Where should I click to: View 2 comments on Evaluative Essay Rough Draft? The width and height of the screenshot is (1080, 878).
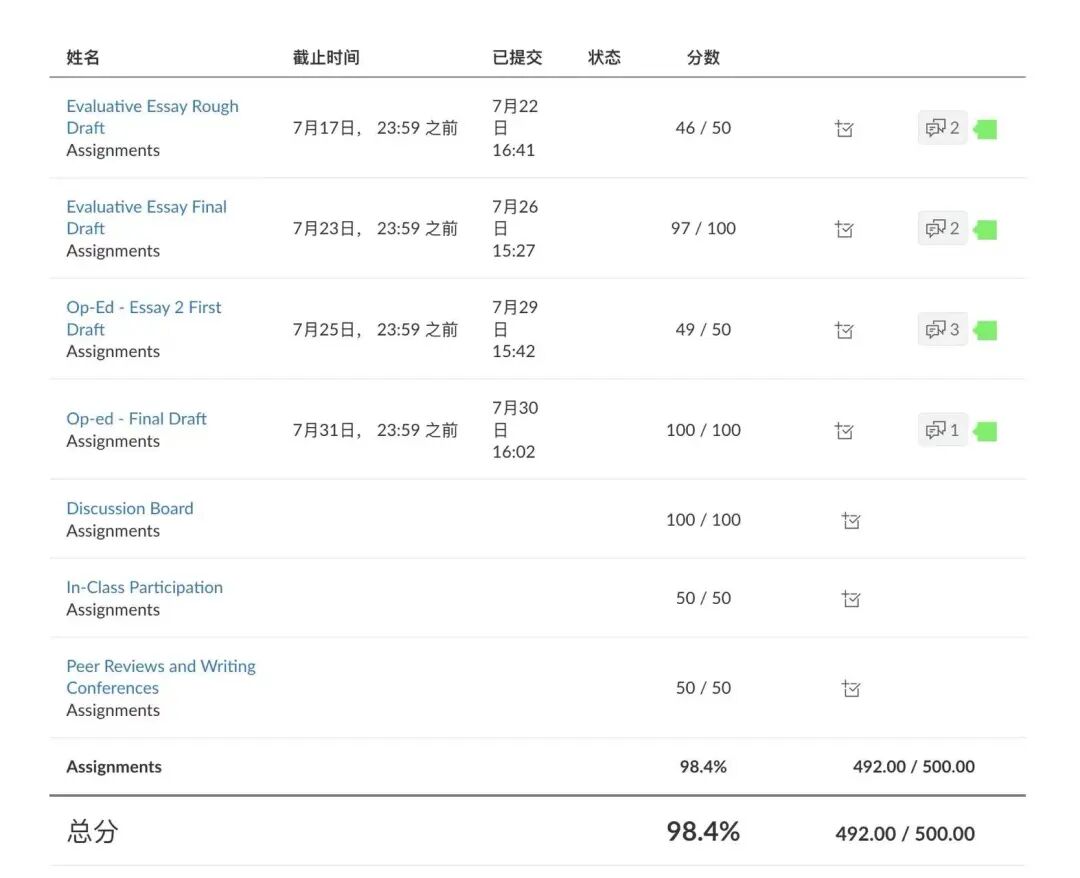click(x=942, y=128)
